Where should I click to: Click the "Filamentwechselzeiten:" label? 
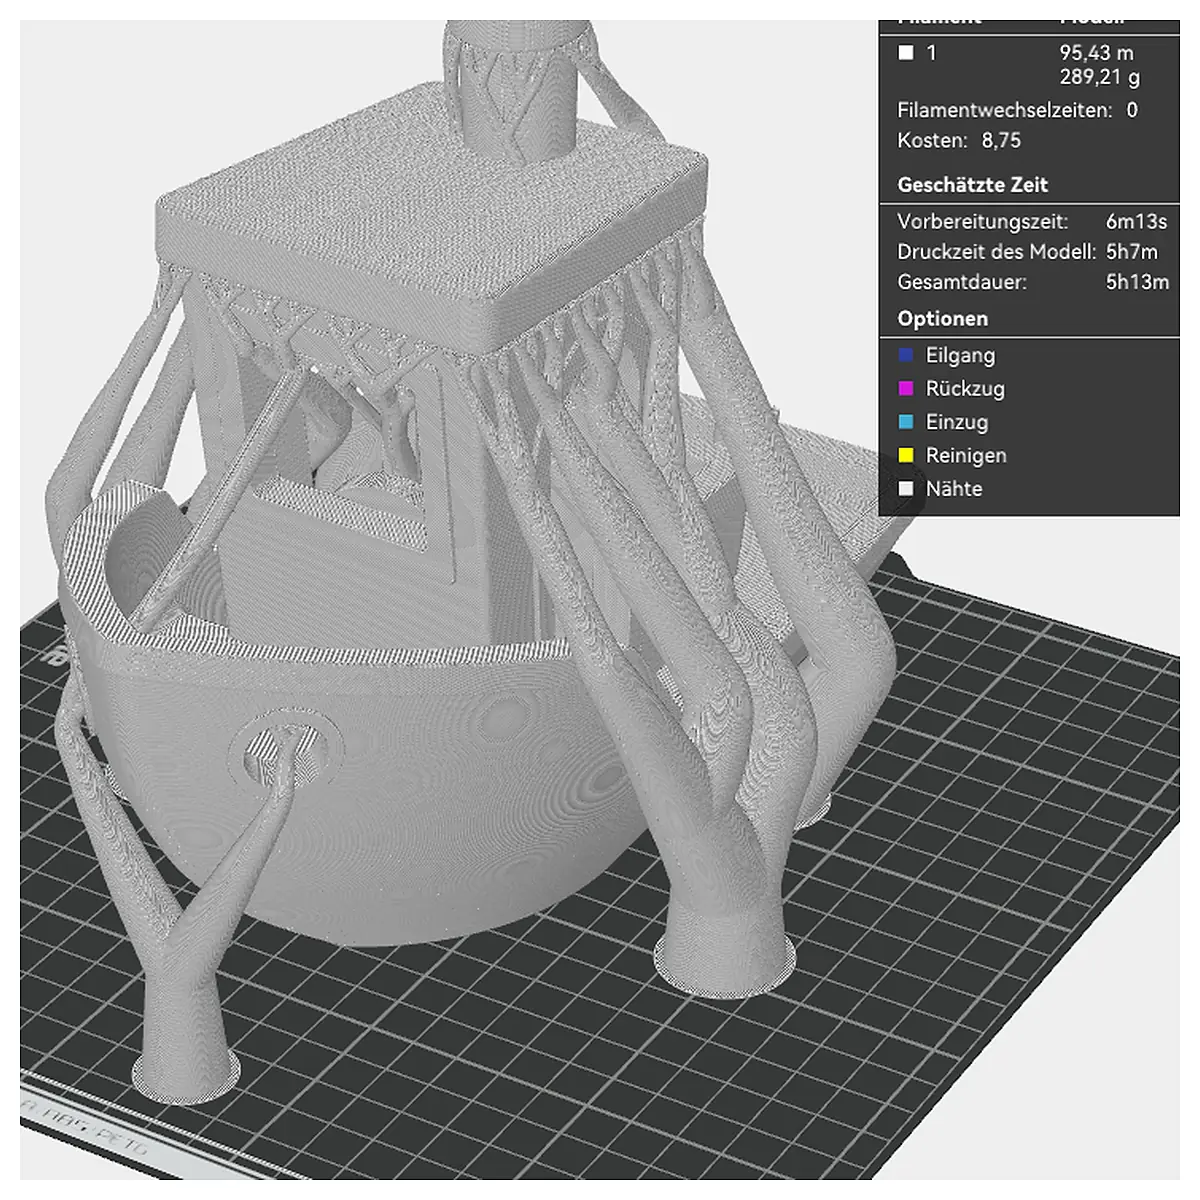pos(1004,110)
